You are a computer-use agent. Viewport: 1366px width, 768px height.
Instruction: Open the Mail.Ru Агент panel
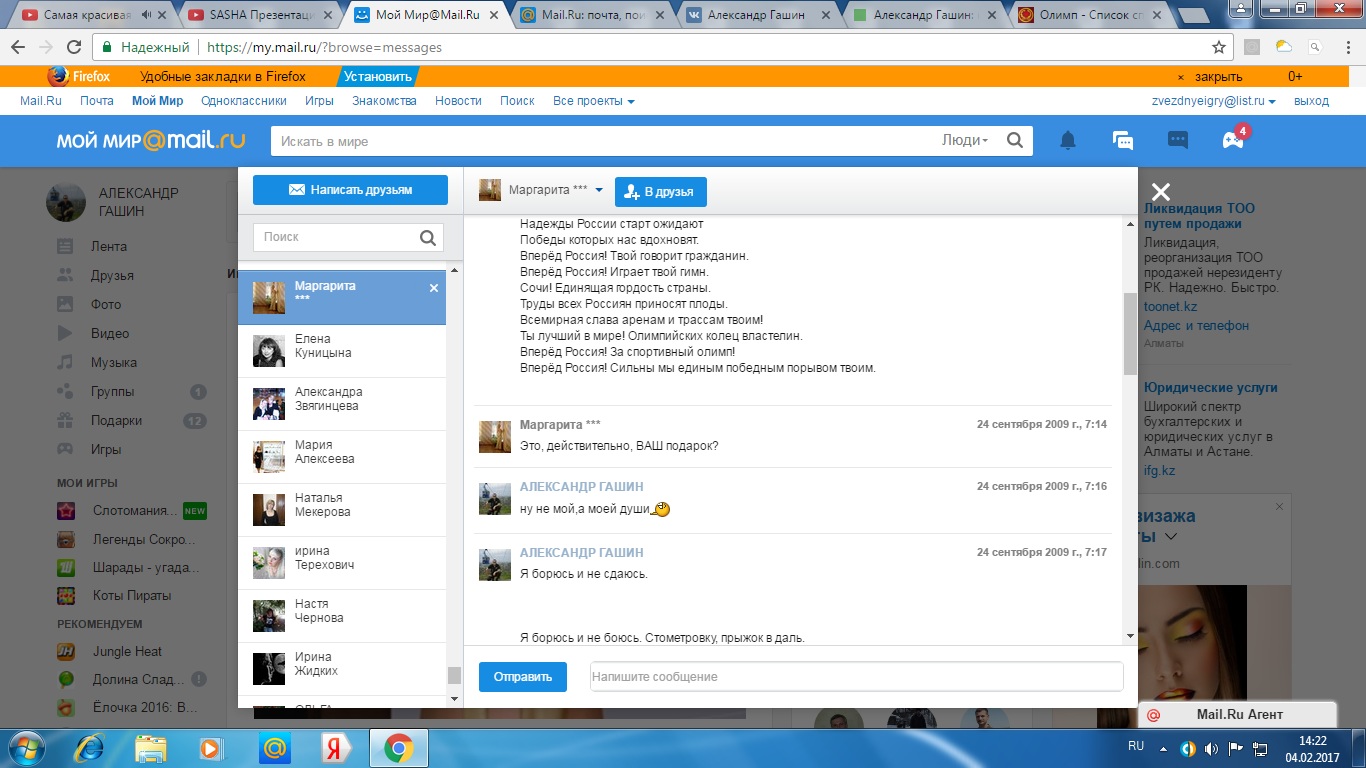point(1238,714)
